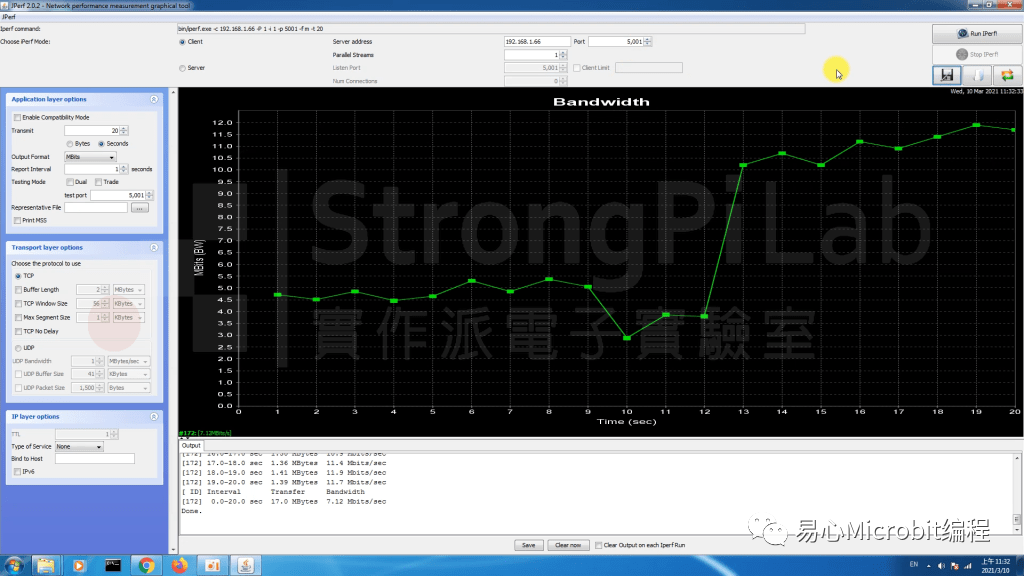Open Google Chrome from the taskbar
This screenshot has width=1024, height=576.
click(x=146, y=566)
